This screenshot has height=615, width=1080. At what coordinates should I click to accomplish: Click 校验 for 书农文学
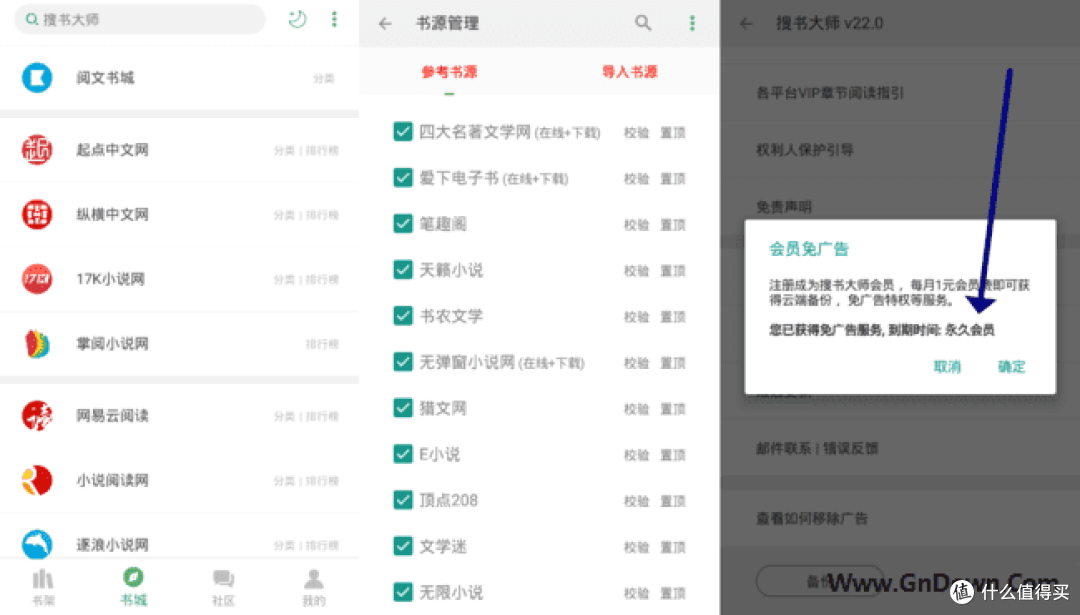(636, 317)
